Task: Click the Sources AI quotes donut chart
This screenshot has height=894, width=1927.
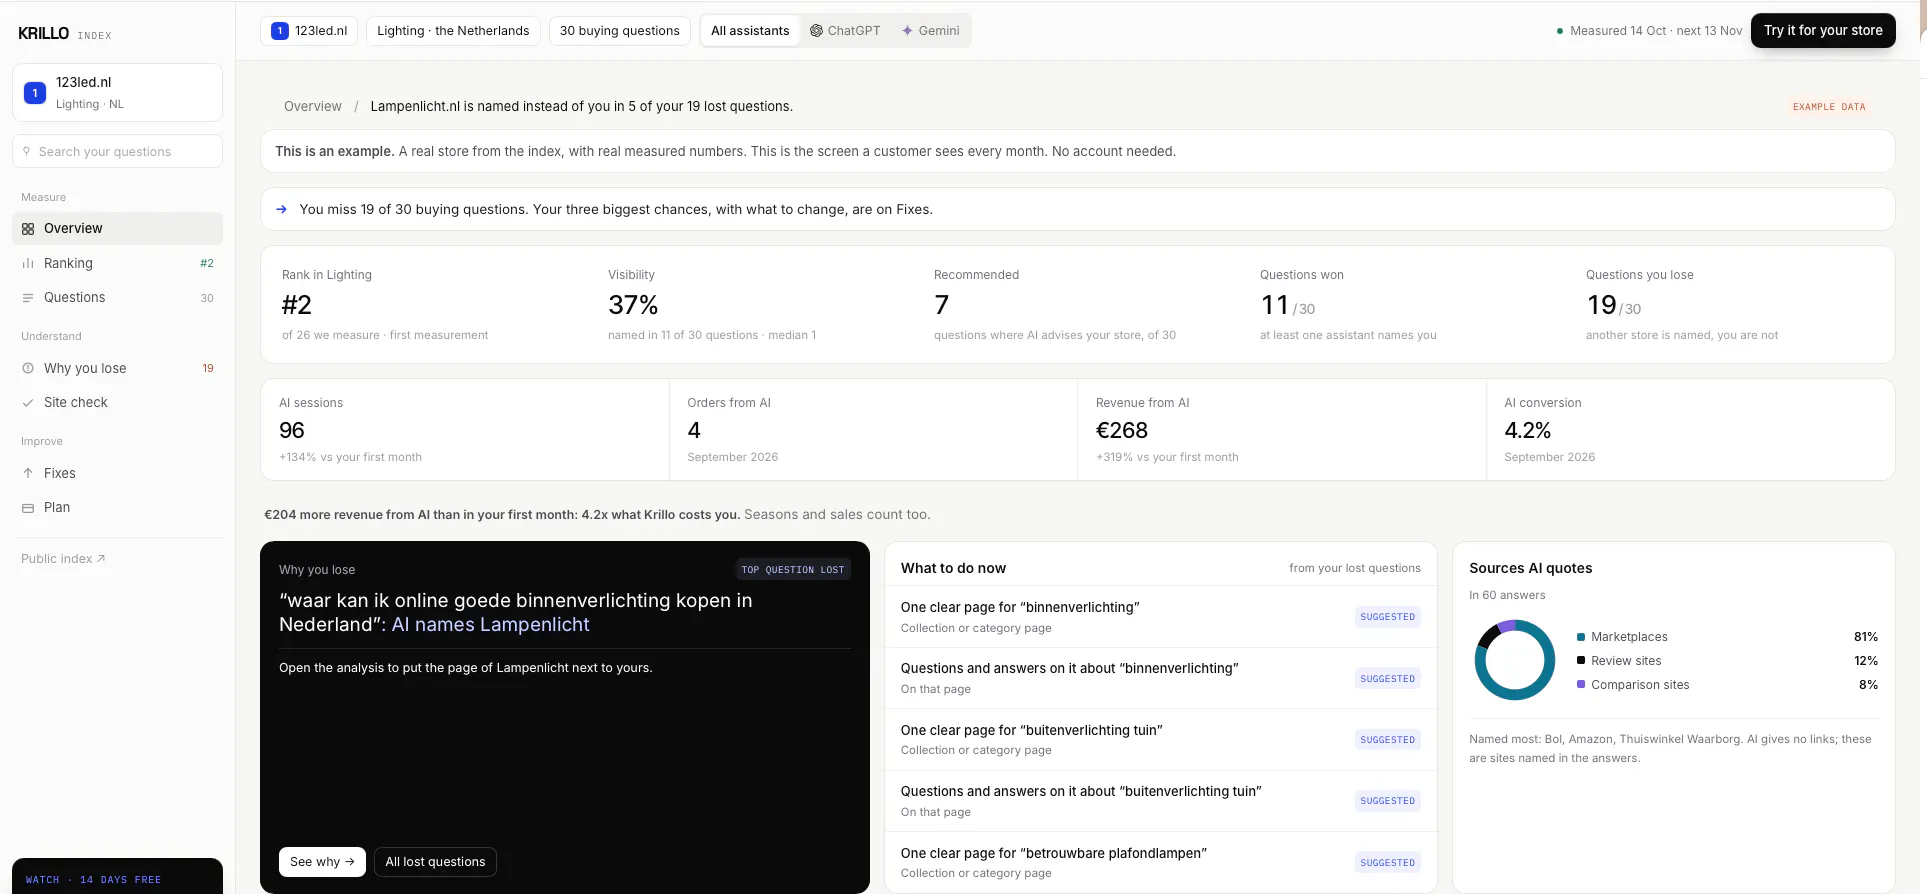Action: point(1515,660)
